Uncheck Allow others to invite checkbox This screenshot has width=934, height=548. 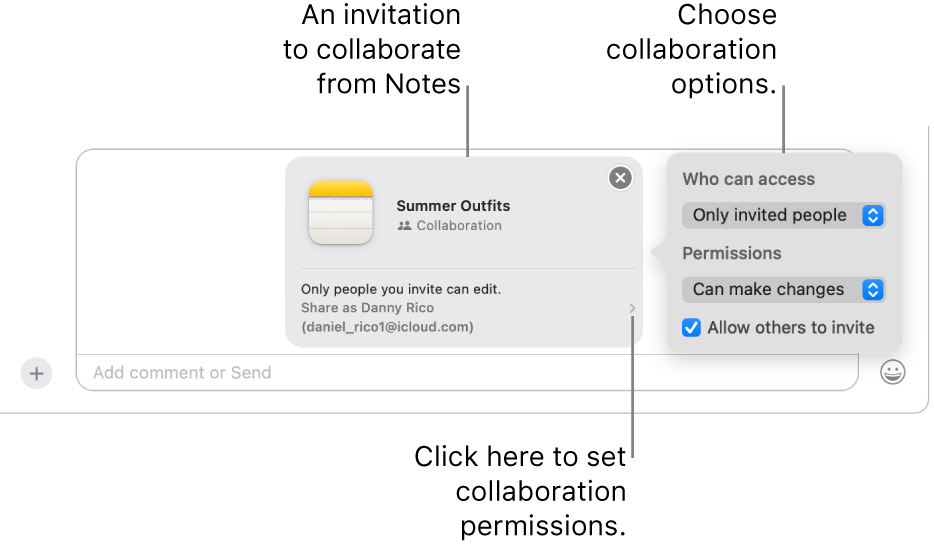tap(691, 327)
